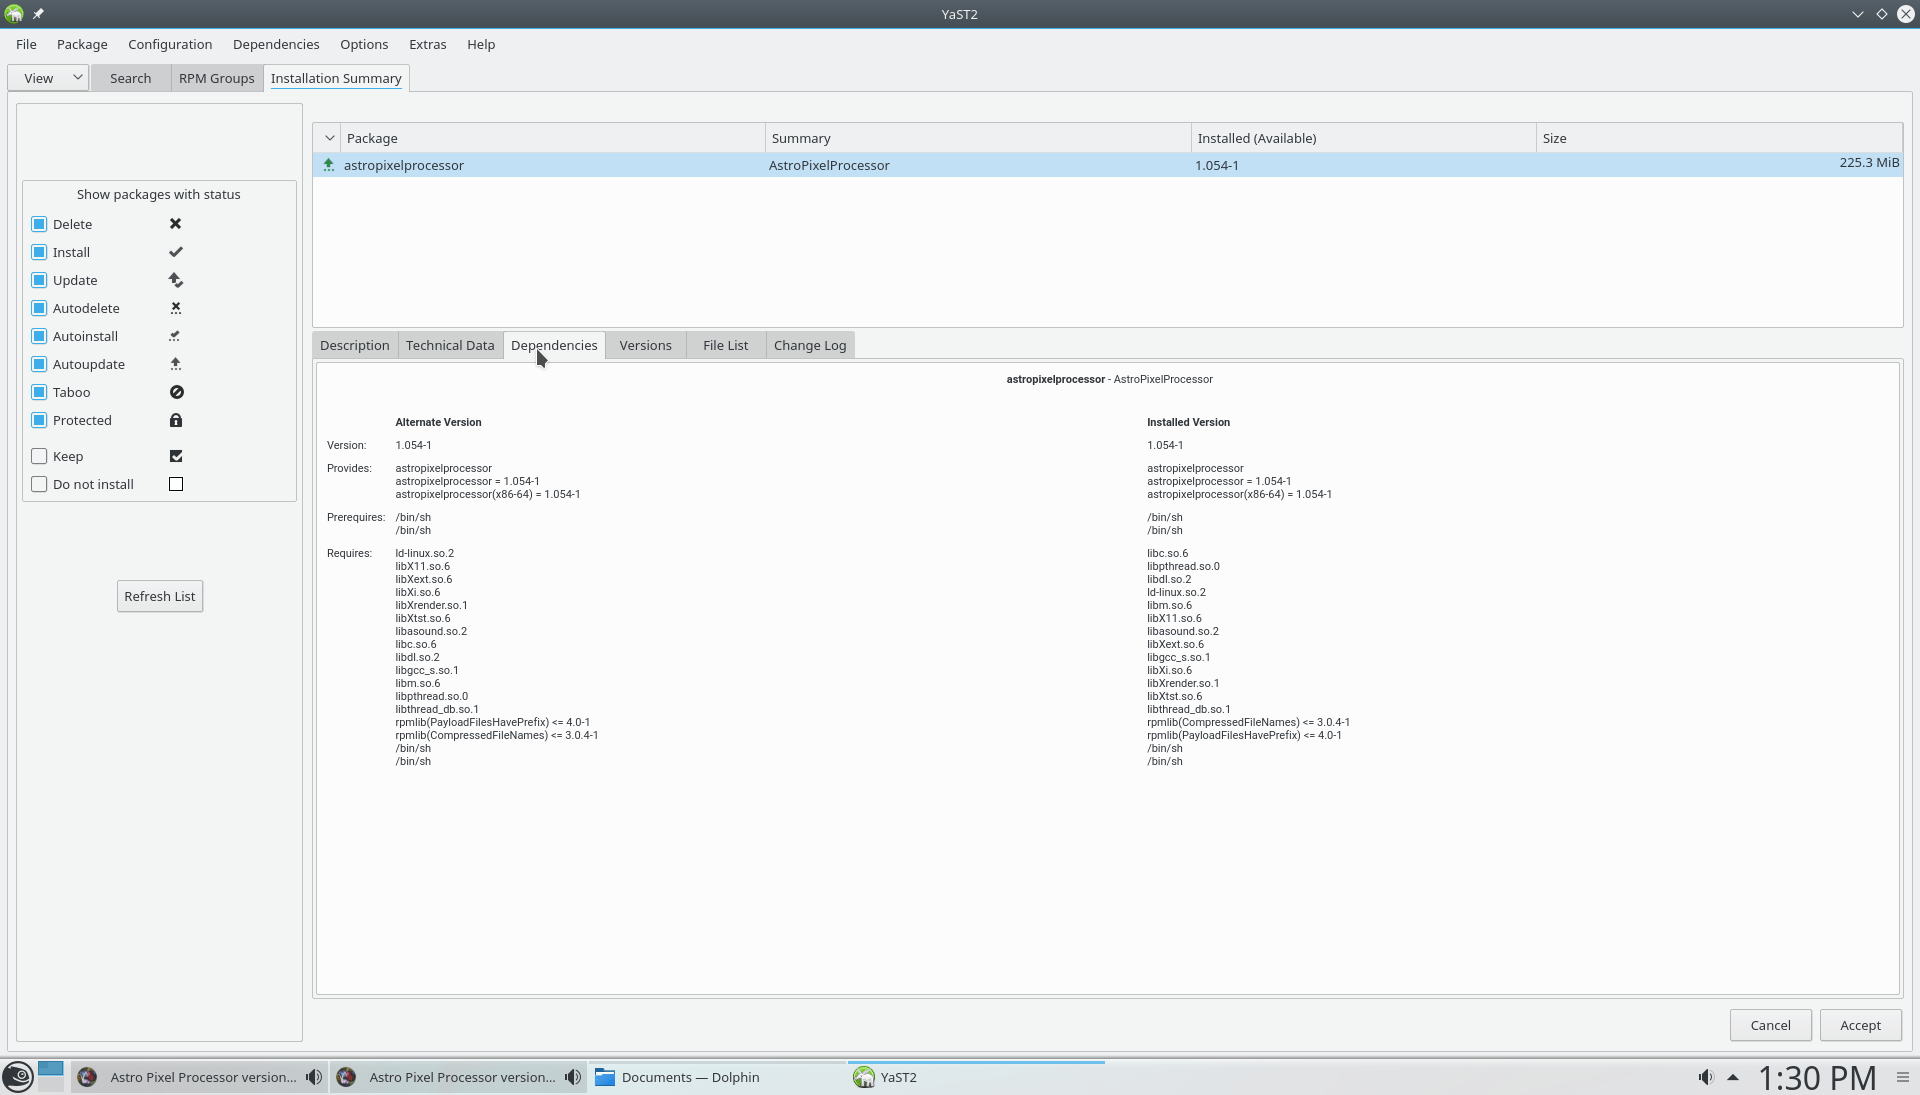Viewport: 1920px width, 1095px height.
Task: Toggle the Autoinstall checkbox
Action: click(x=39, y=336)
